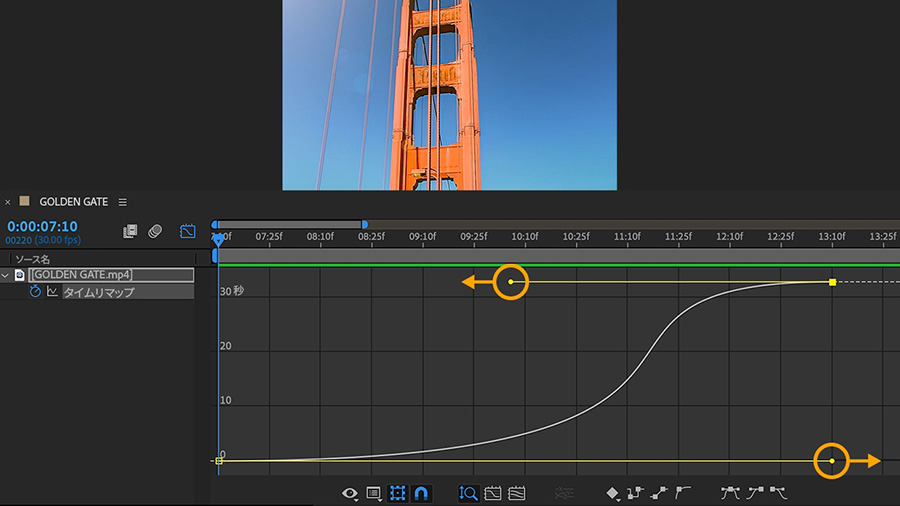Select the keyframe at the curve's starting point
Image resolution: width=900 pixels, height=506 pixels.
click(x=219, y=461)
